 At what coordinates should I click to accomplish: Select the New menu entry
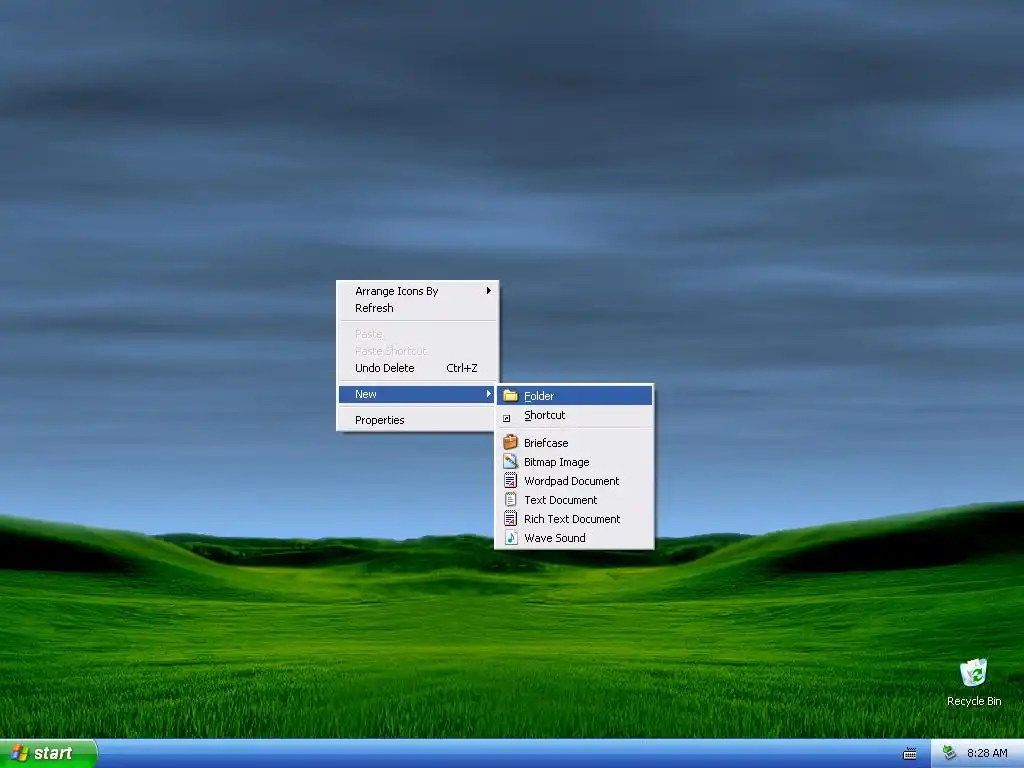click(418, 394)
